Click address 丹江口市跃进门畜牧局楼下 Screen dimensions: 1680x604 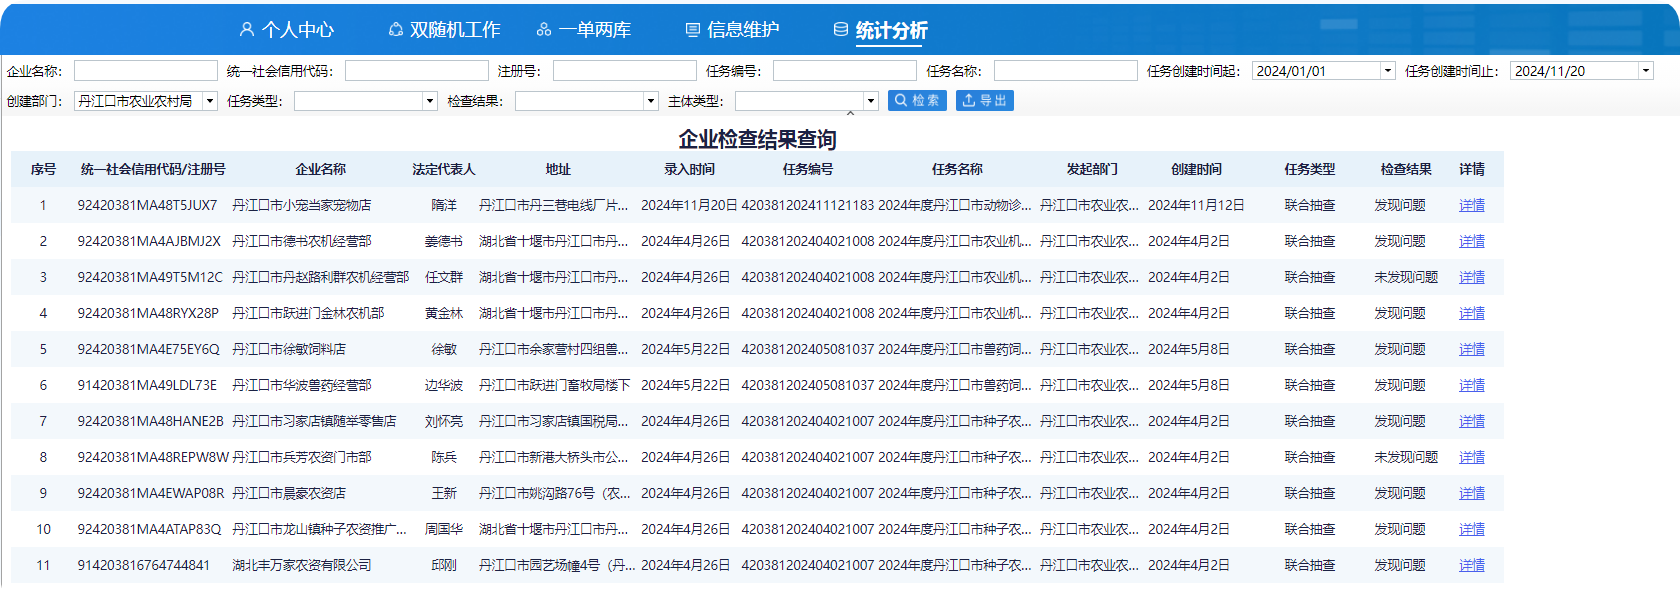click(x=555, y=385)
